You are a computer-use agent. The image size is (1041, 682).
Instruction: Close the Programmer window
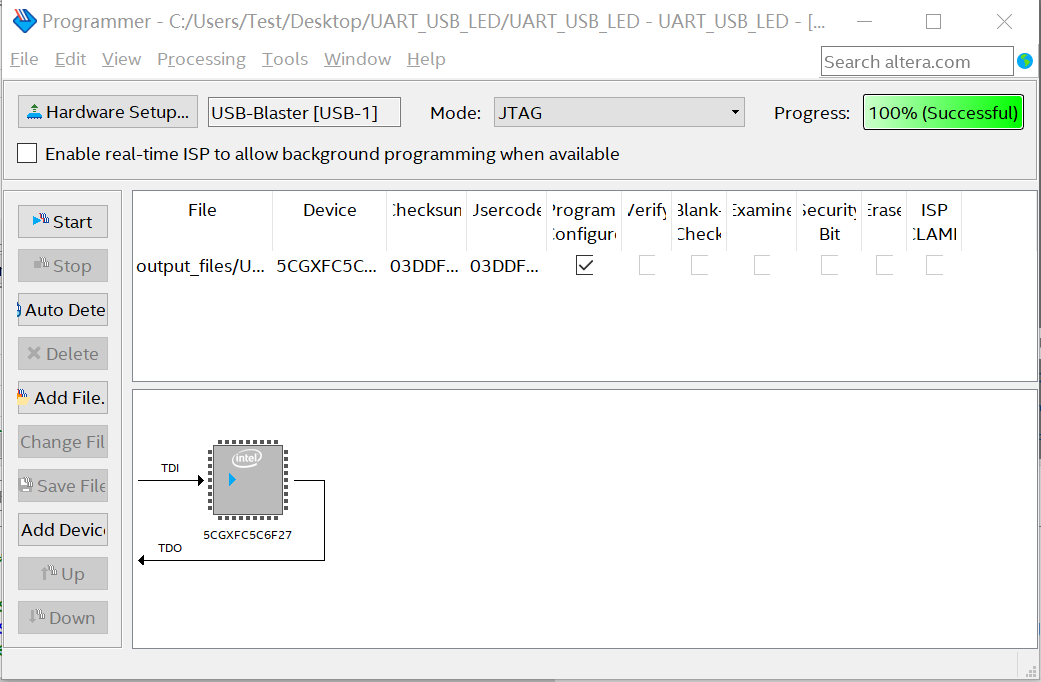pos(1004,21)
